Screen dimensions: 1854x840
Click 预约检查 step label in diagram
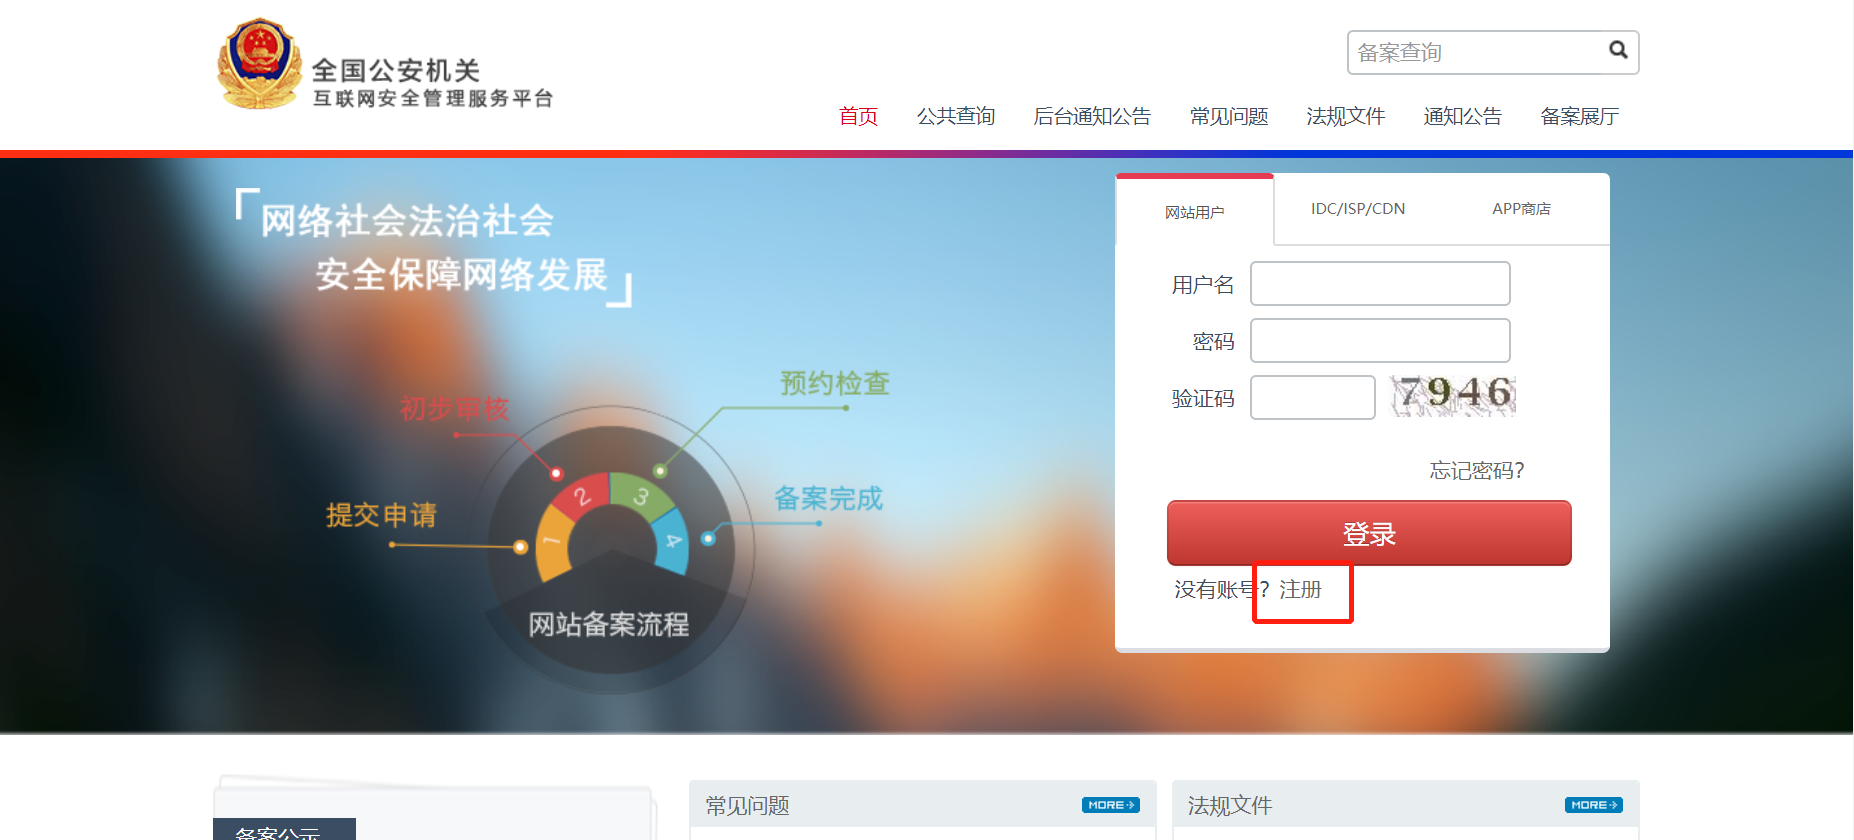pos(835,383)
